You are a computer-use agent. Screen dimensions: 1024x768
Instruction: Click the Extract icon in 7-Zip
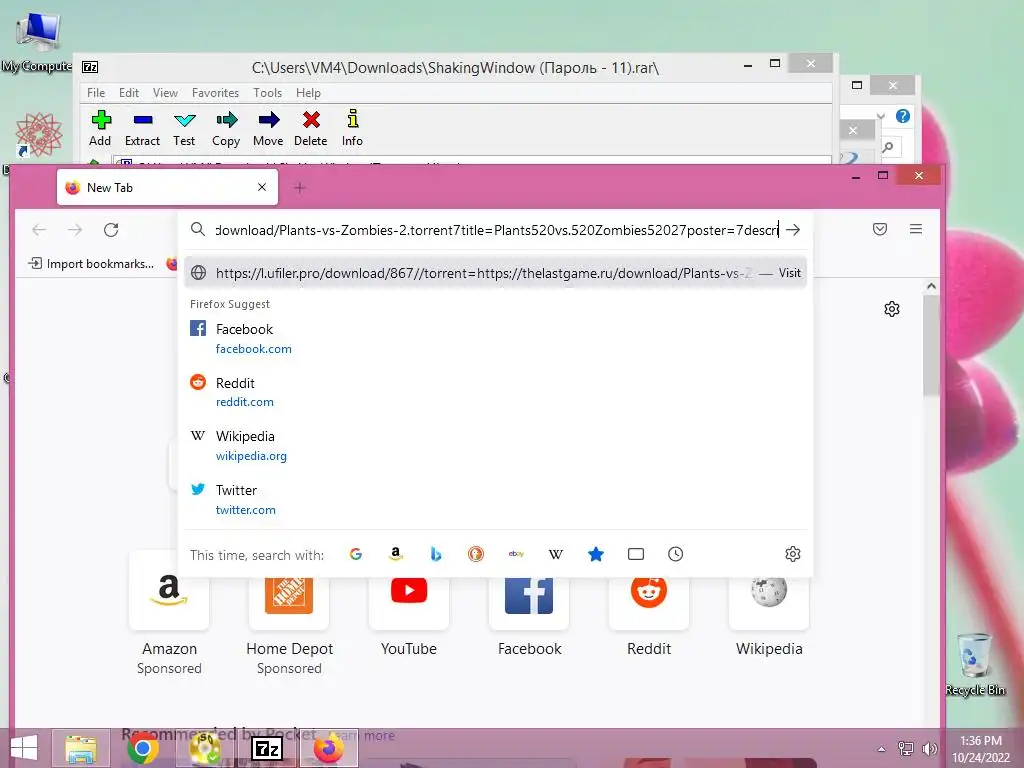pos(142,128)
